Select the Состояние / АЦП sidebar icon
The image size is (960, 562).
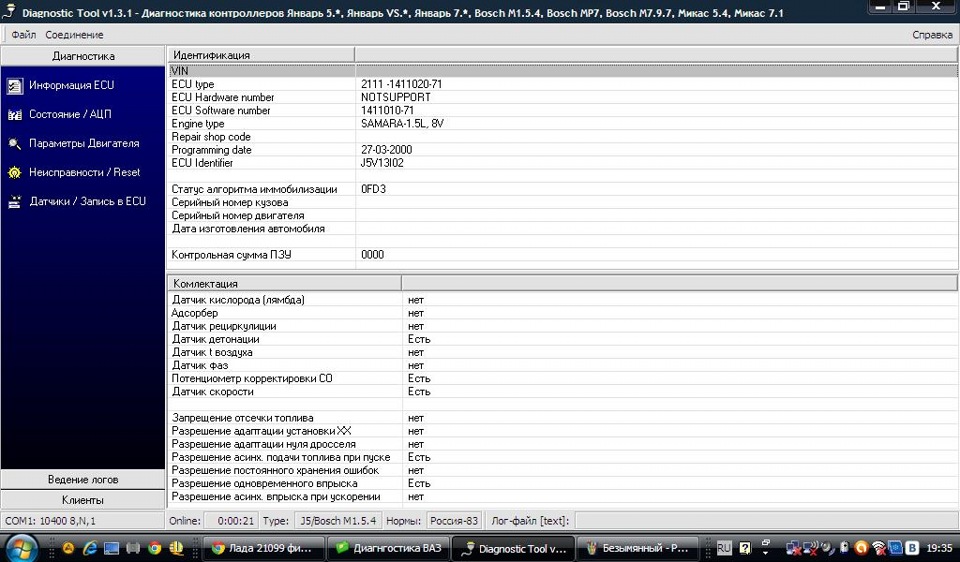[15, 114]
